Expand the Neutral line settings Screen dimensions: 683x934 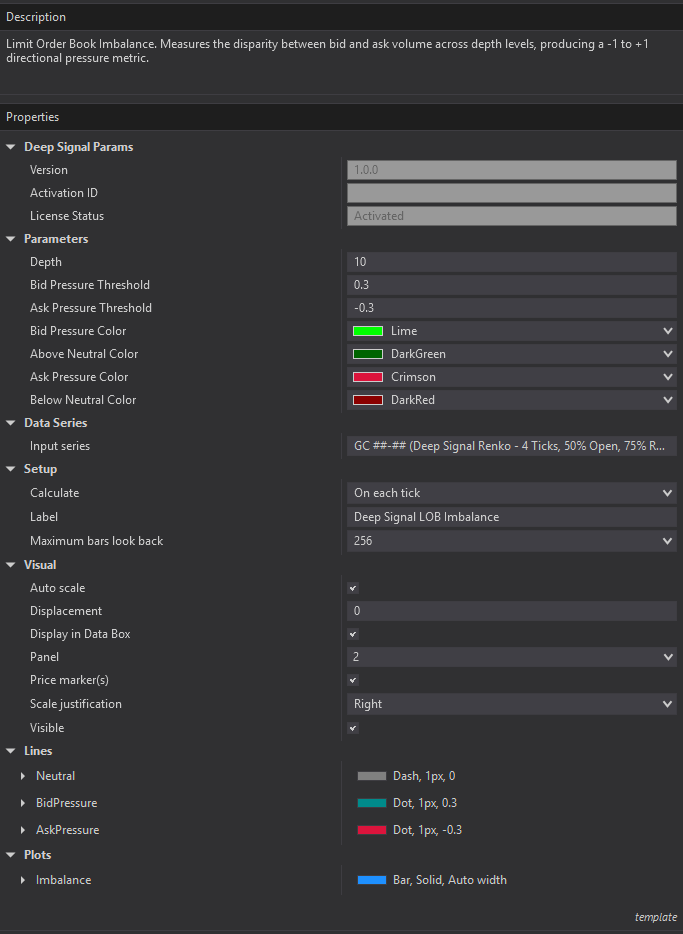tap(22, 776)
